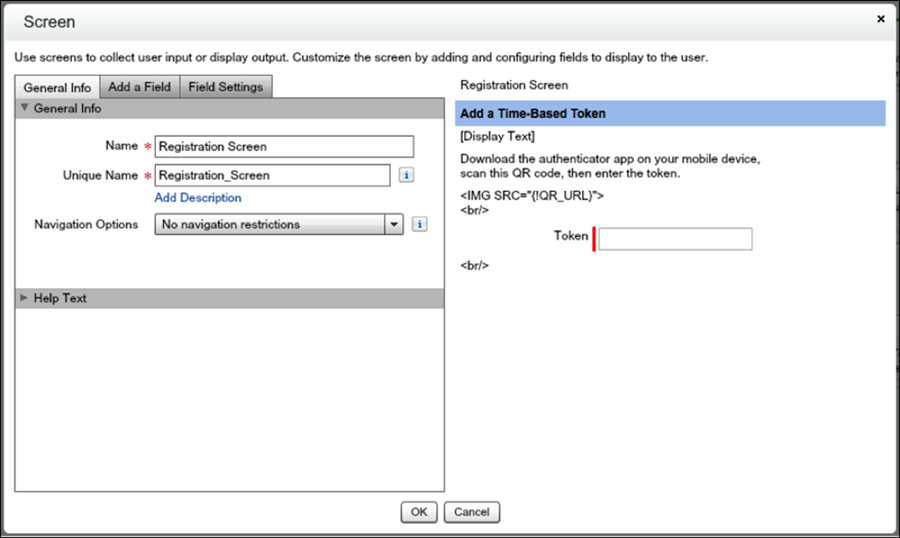
Task: Confirm with the OK button
Action: tap(419, 512)
